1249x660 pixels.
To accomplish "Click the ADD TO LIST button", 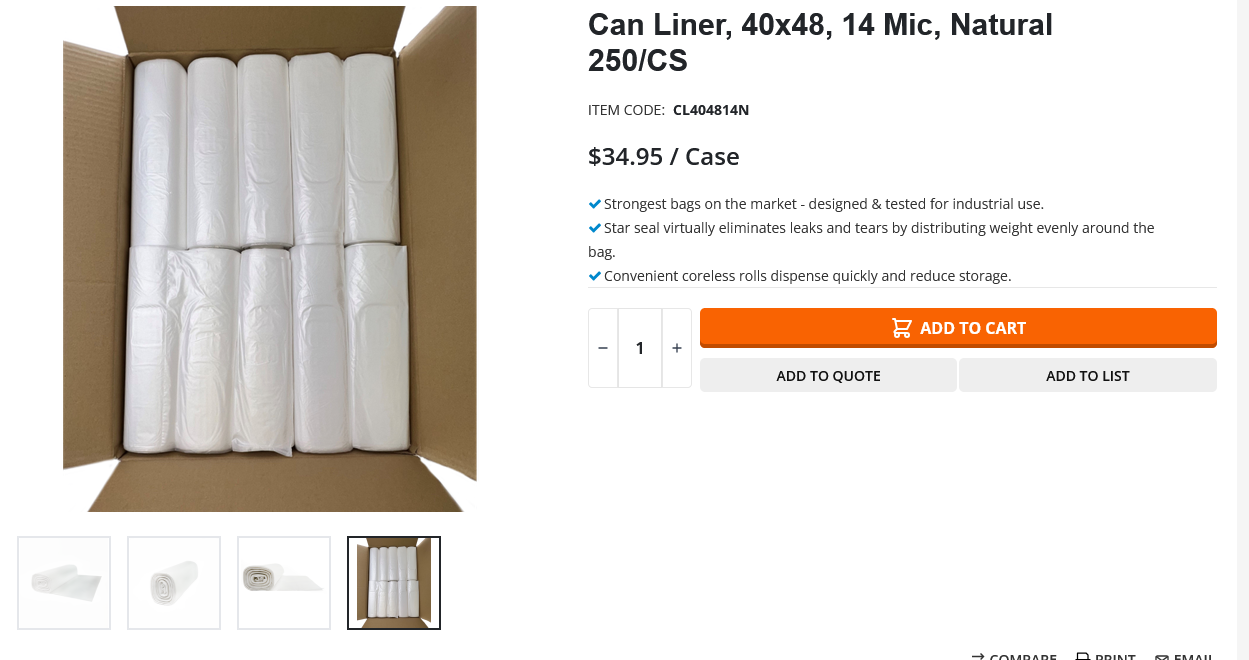I will [1088, 376].
